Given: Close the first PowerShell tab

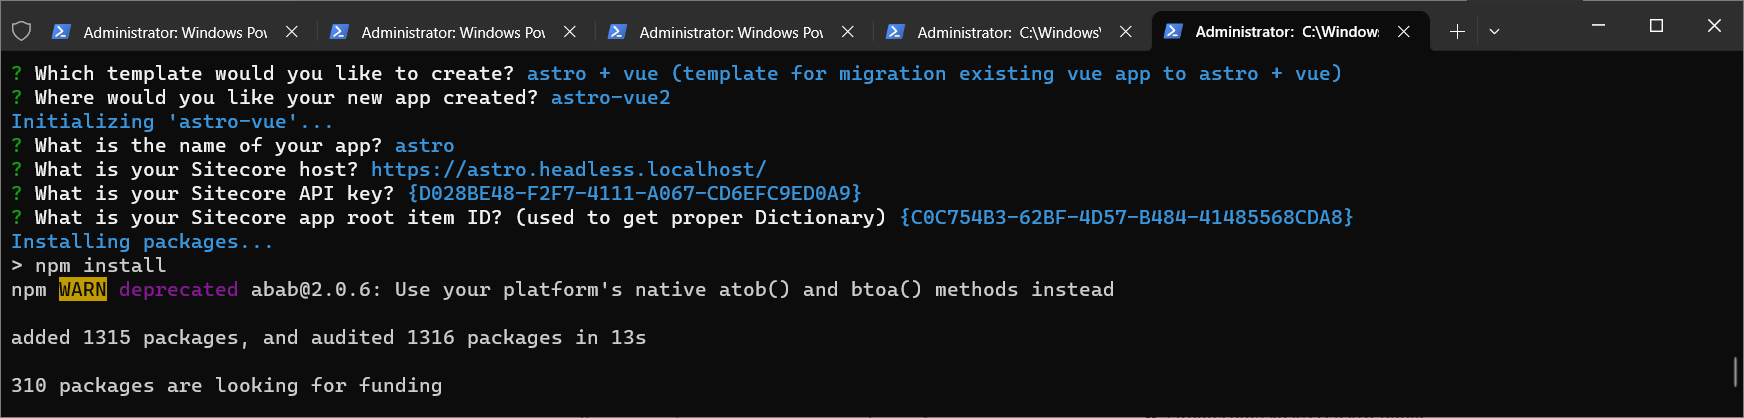Looking at the screenshot, I should [x=292, y=32].
